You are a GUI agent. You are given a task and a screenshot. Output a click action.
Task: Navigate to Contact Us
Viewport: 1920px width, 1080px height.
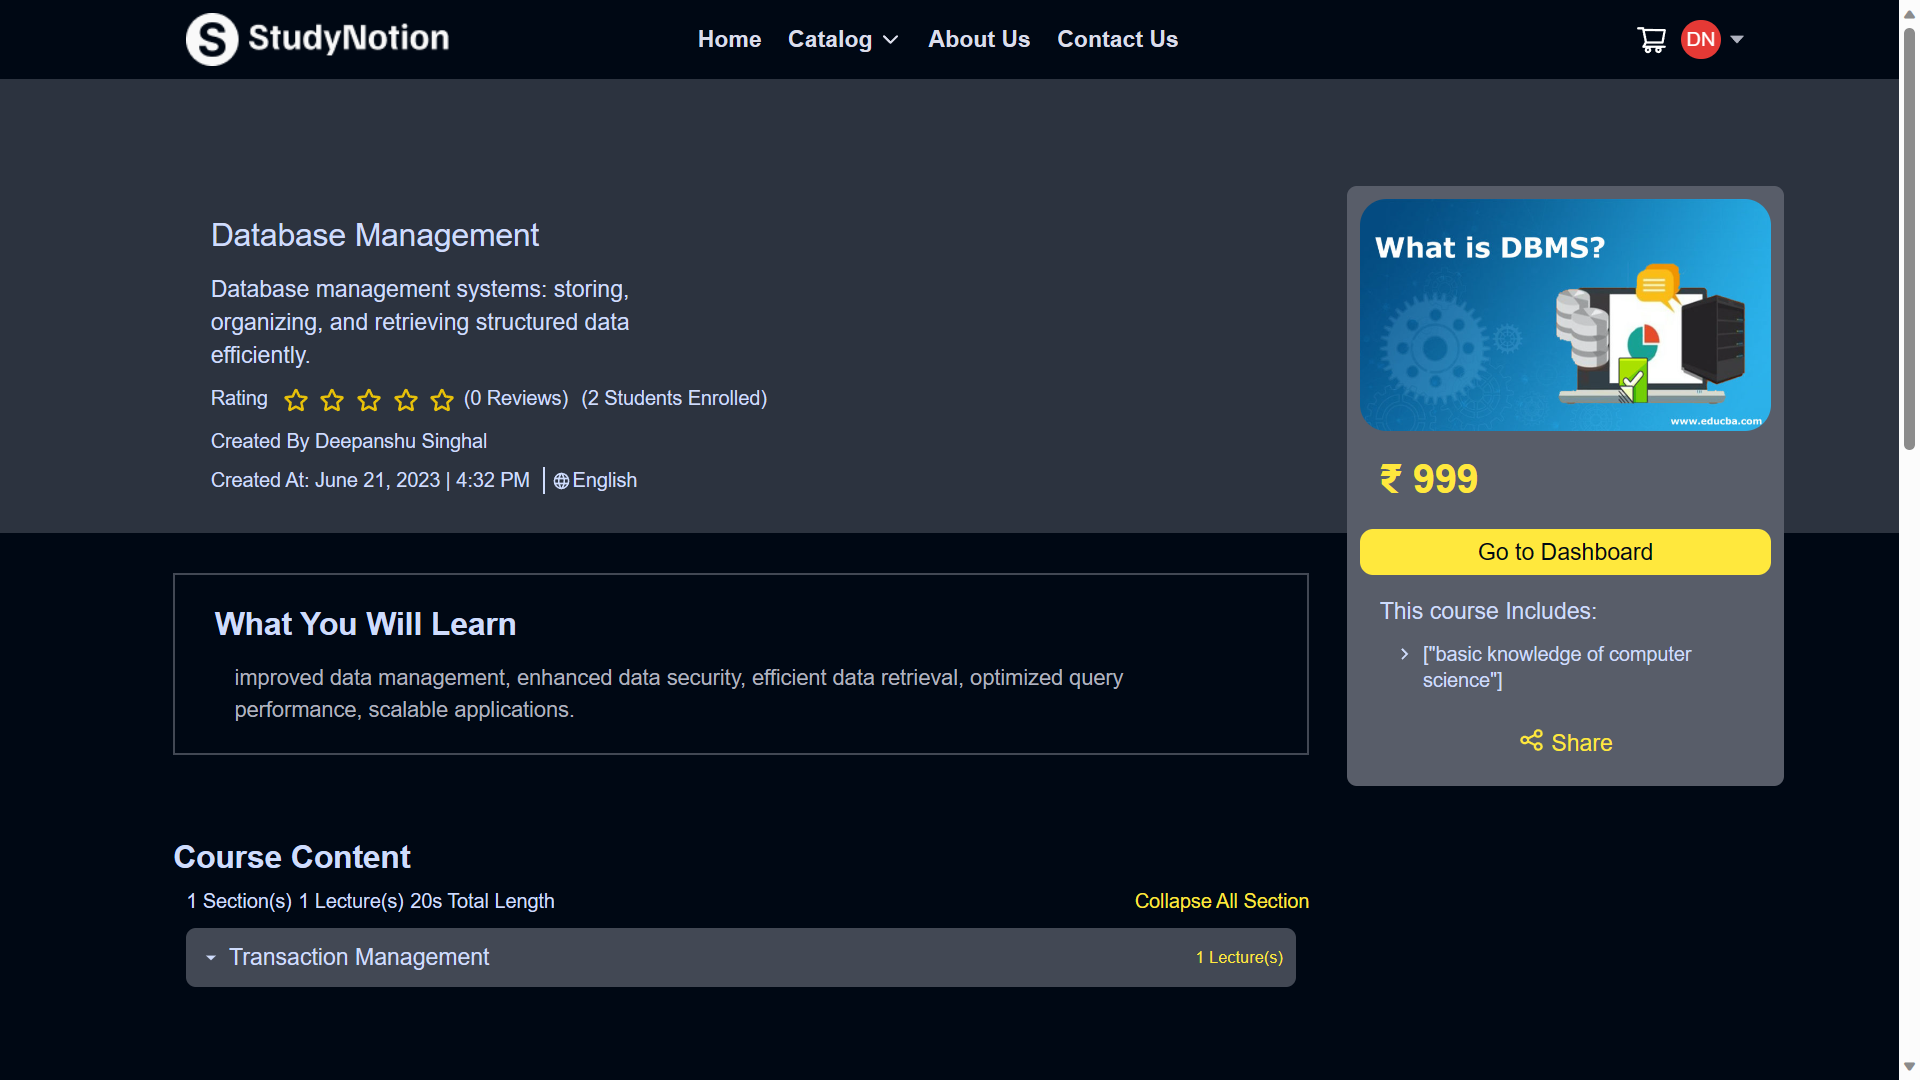1117,40
